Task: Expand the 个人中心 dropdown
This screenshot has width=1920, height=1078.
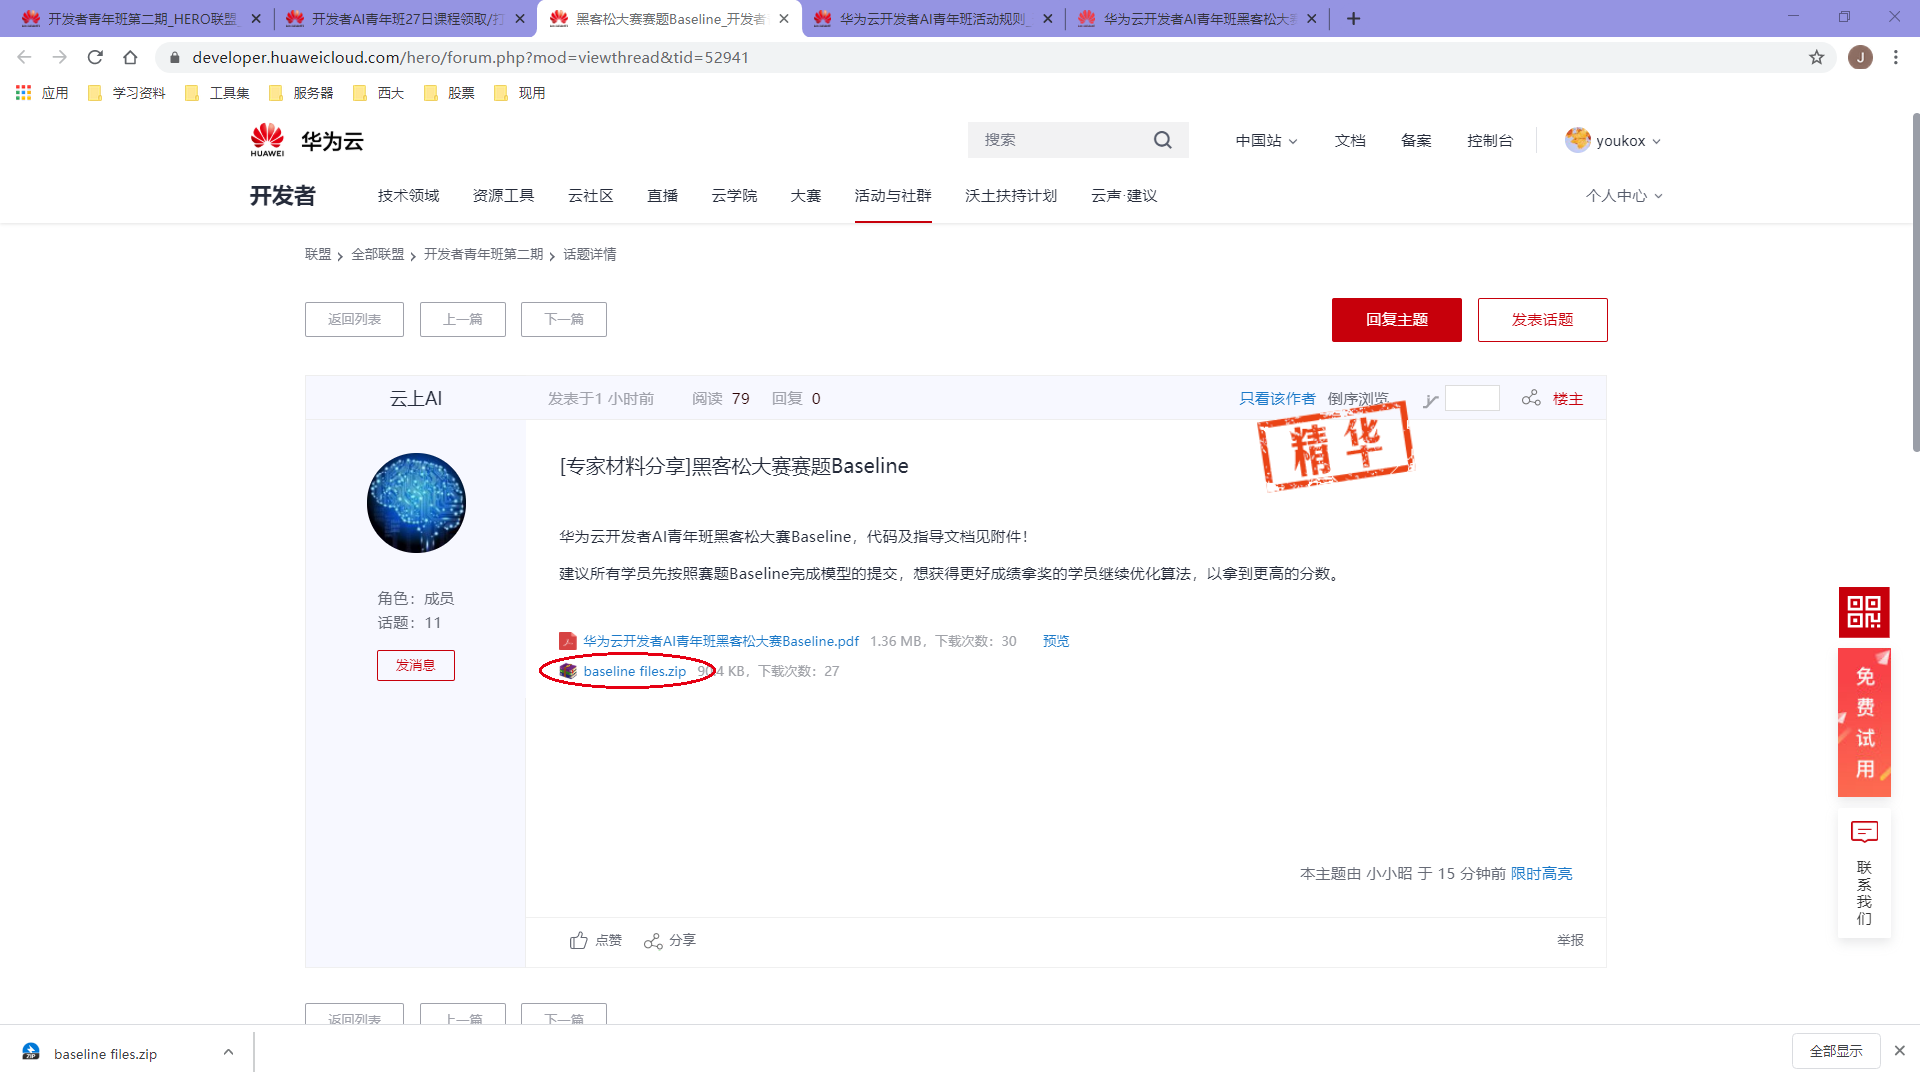Action: (x=1622, y=196)
